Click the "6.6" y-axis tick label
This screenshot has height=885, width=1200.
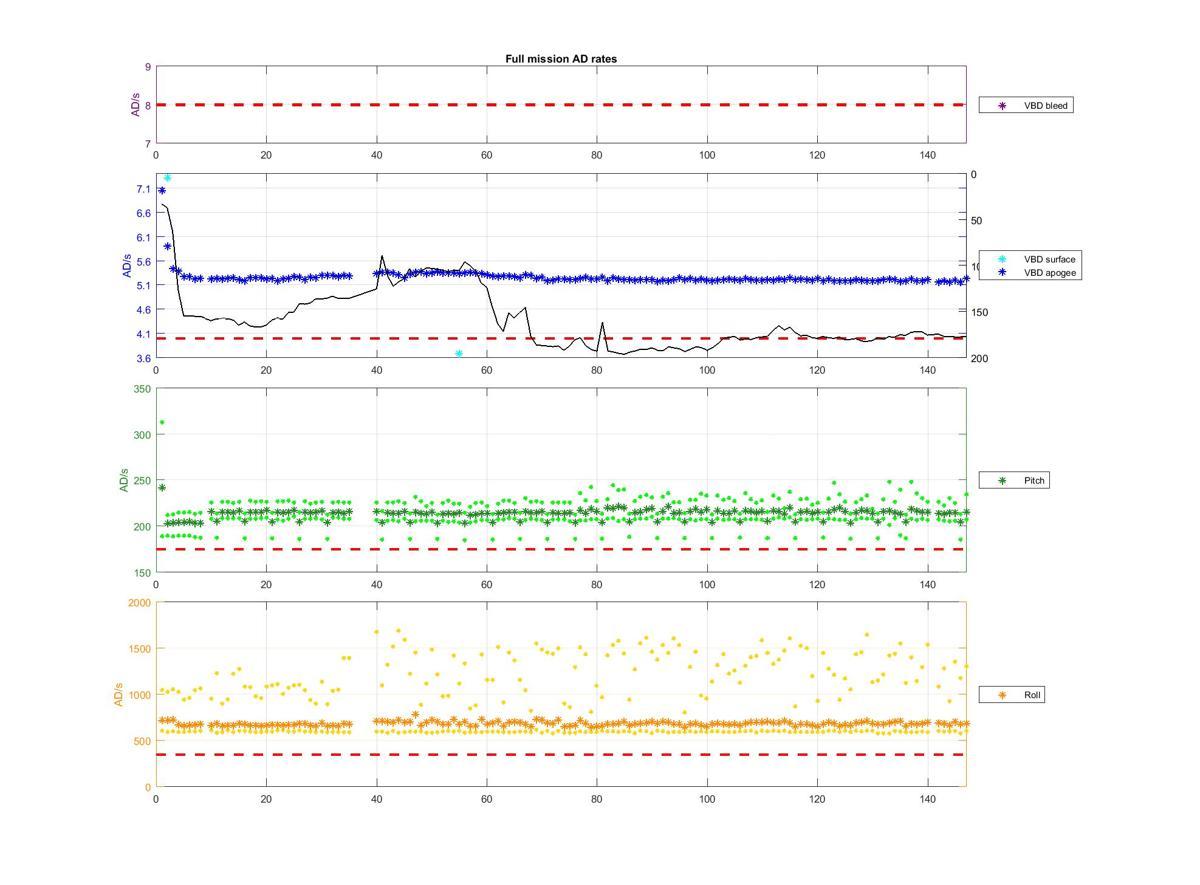(144, 213)
